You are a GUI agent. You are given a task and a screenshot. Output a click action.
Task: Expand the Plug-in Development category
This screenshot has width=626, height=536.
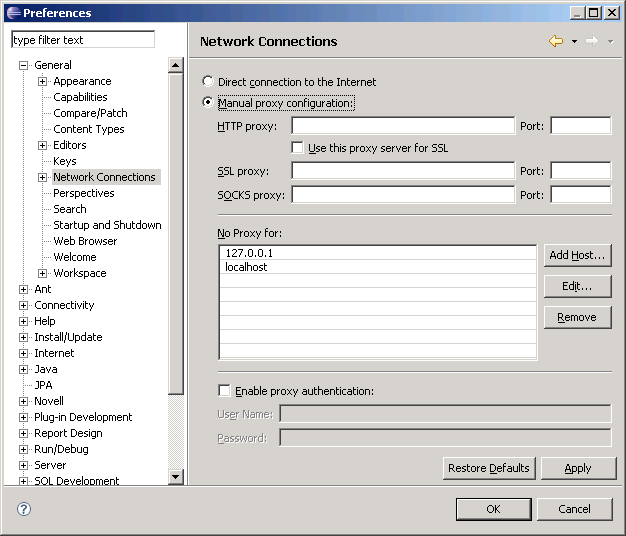pos(24,417)
